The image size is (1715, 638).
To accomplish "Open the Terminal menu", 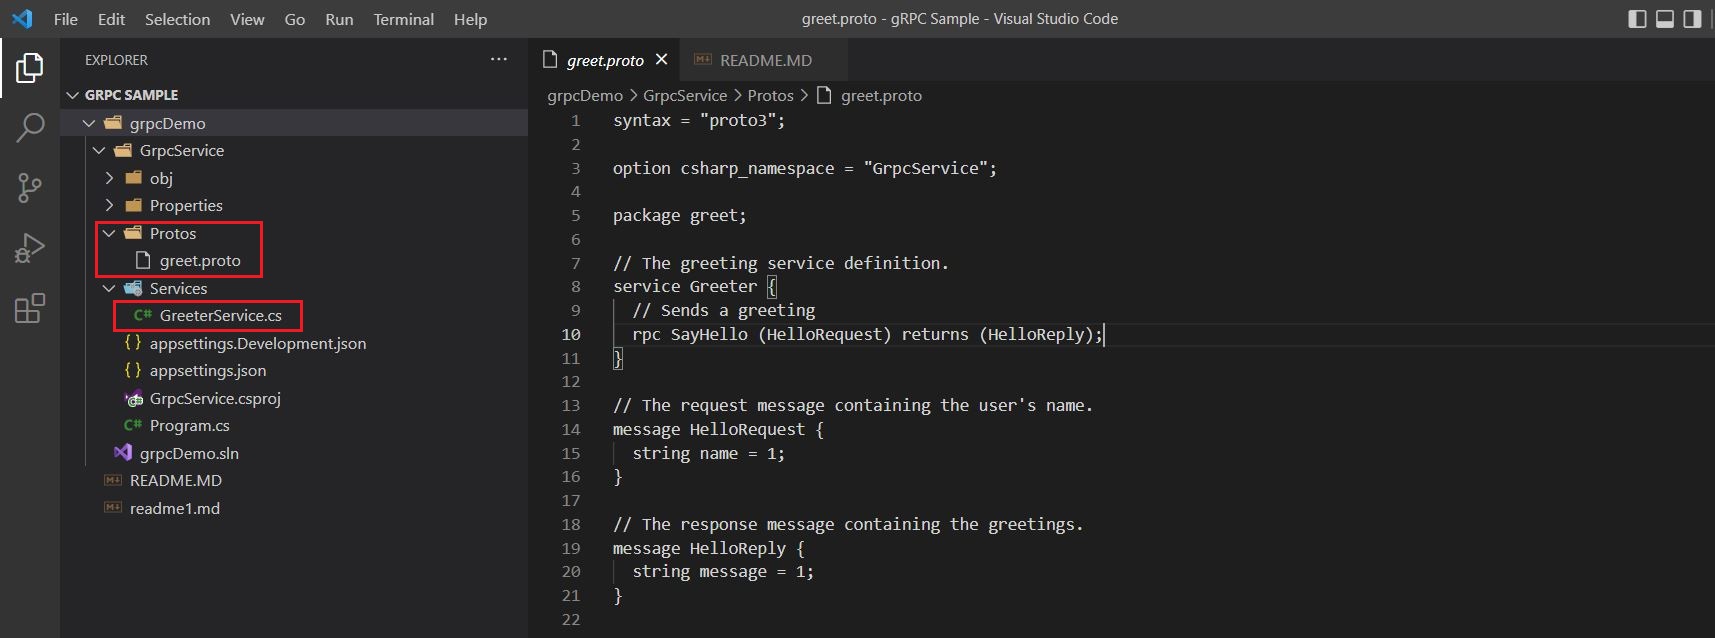I will (x=404, y=19).
